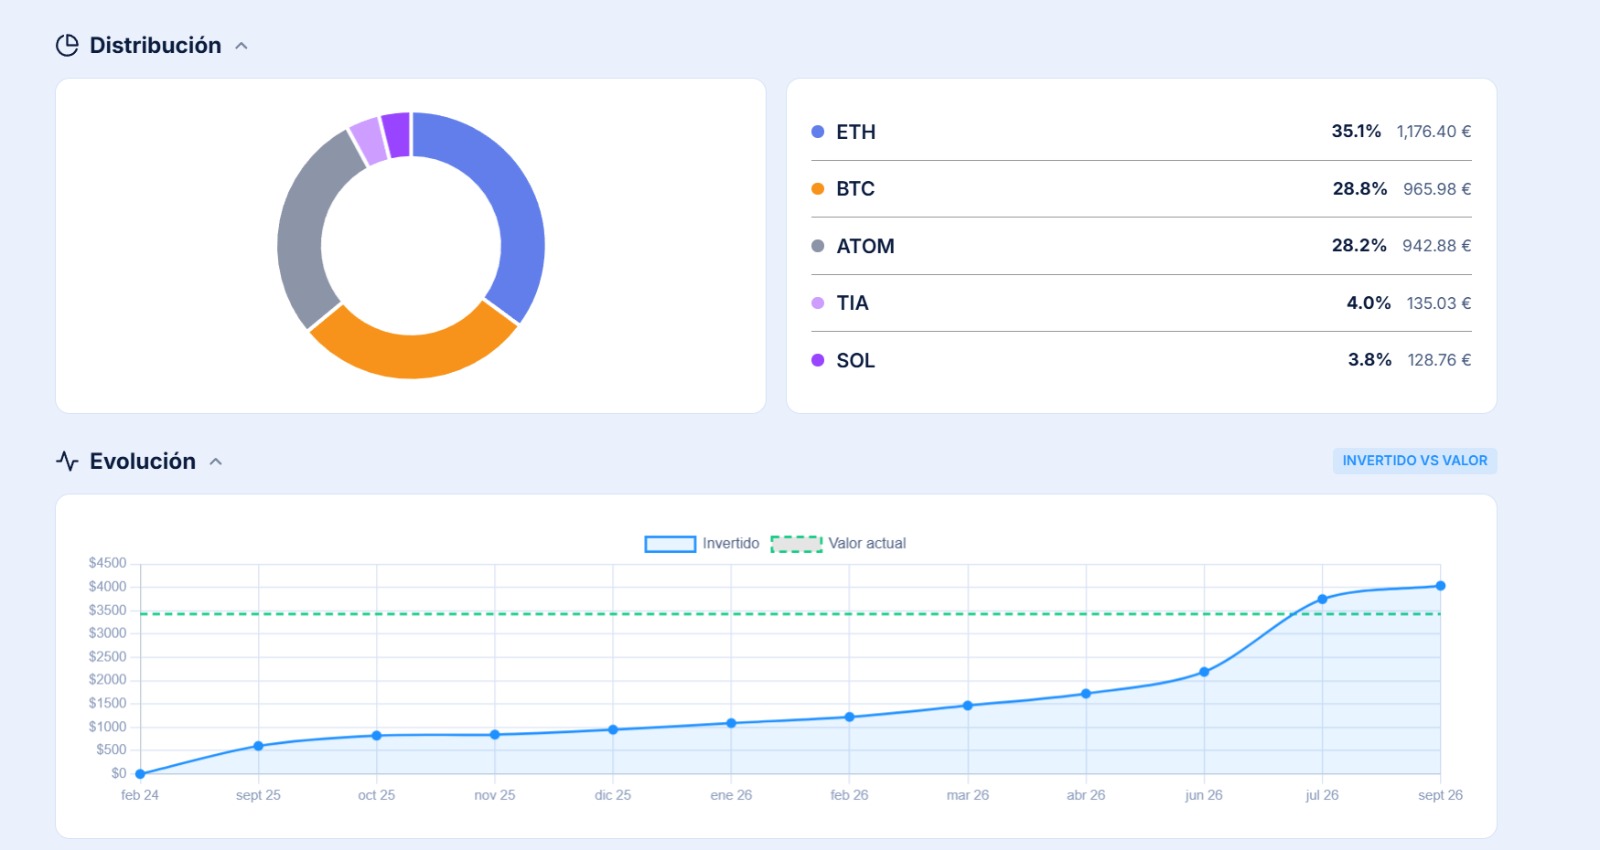Click the dark purple SOL donut slice
This screenshot has height=850, width=1600.
pyautogui.click(x=397, y=134)
